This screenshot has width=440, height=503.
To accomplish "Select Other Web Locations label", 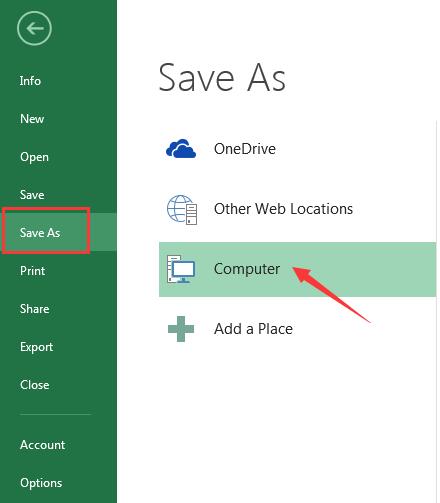I will [283, 209].
